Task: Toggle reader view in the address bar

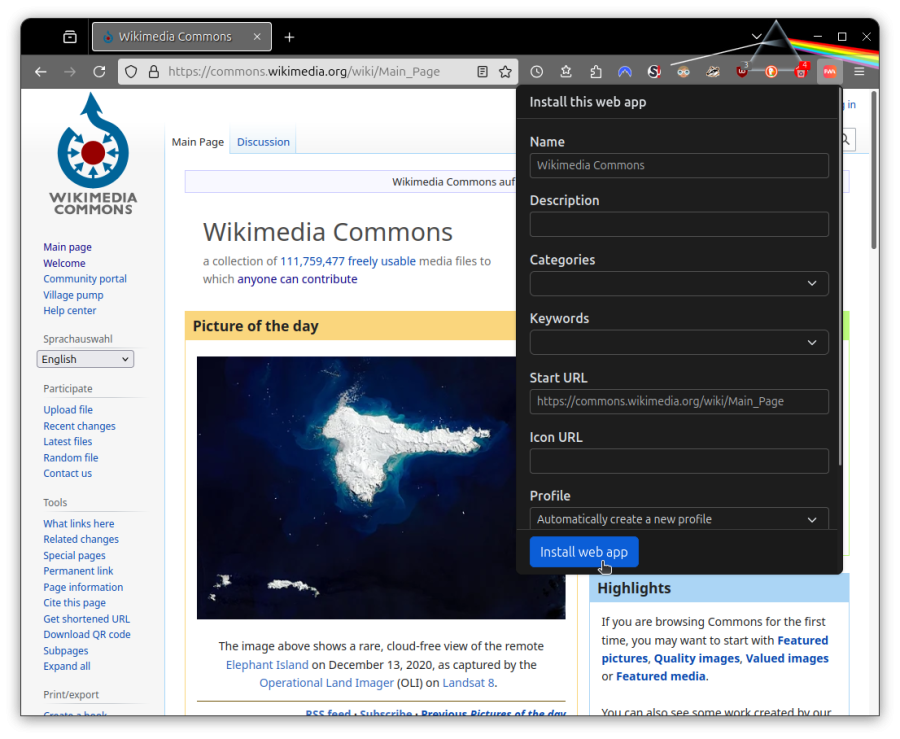Action: 482,72
